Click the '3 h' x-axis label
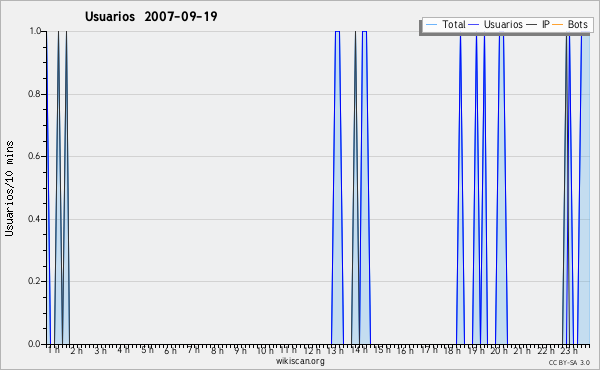Viewport: 600px width, 370px height. (100, 350)
